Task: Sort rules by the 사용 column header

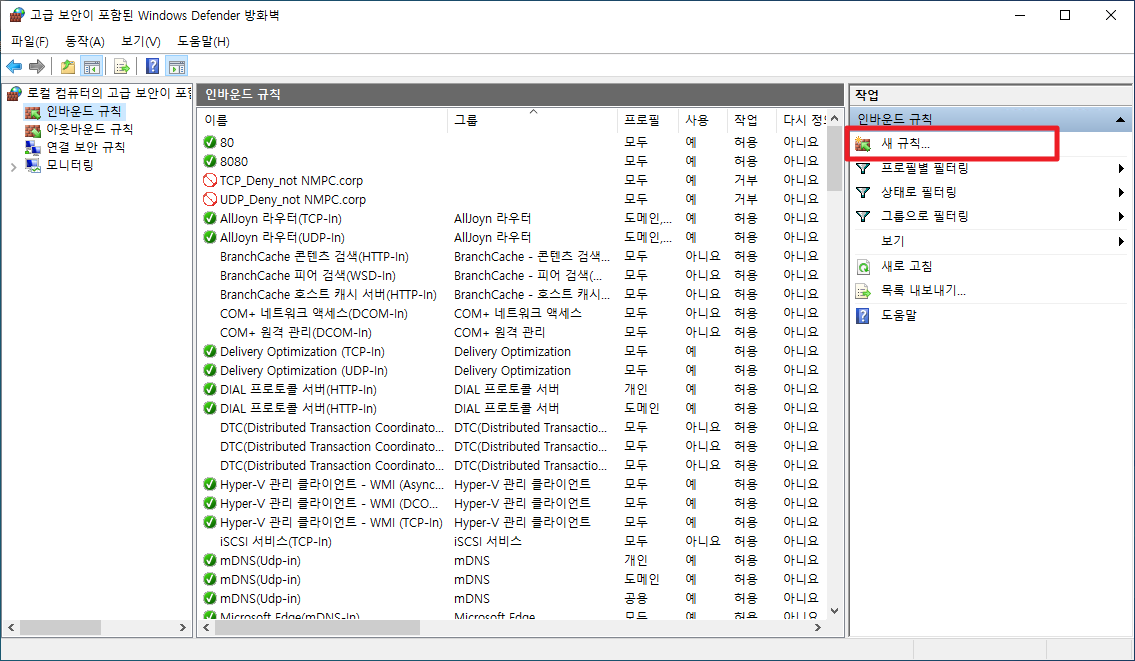Action: click(703, 120)
